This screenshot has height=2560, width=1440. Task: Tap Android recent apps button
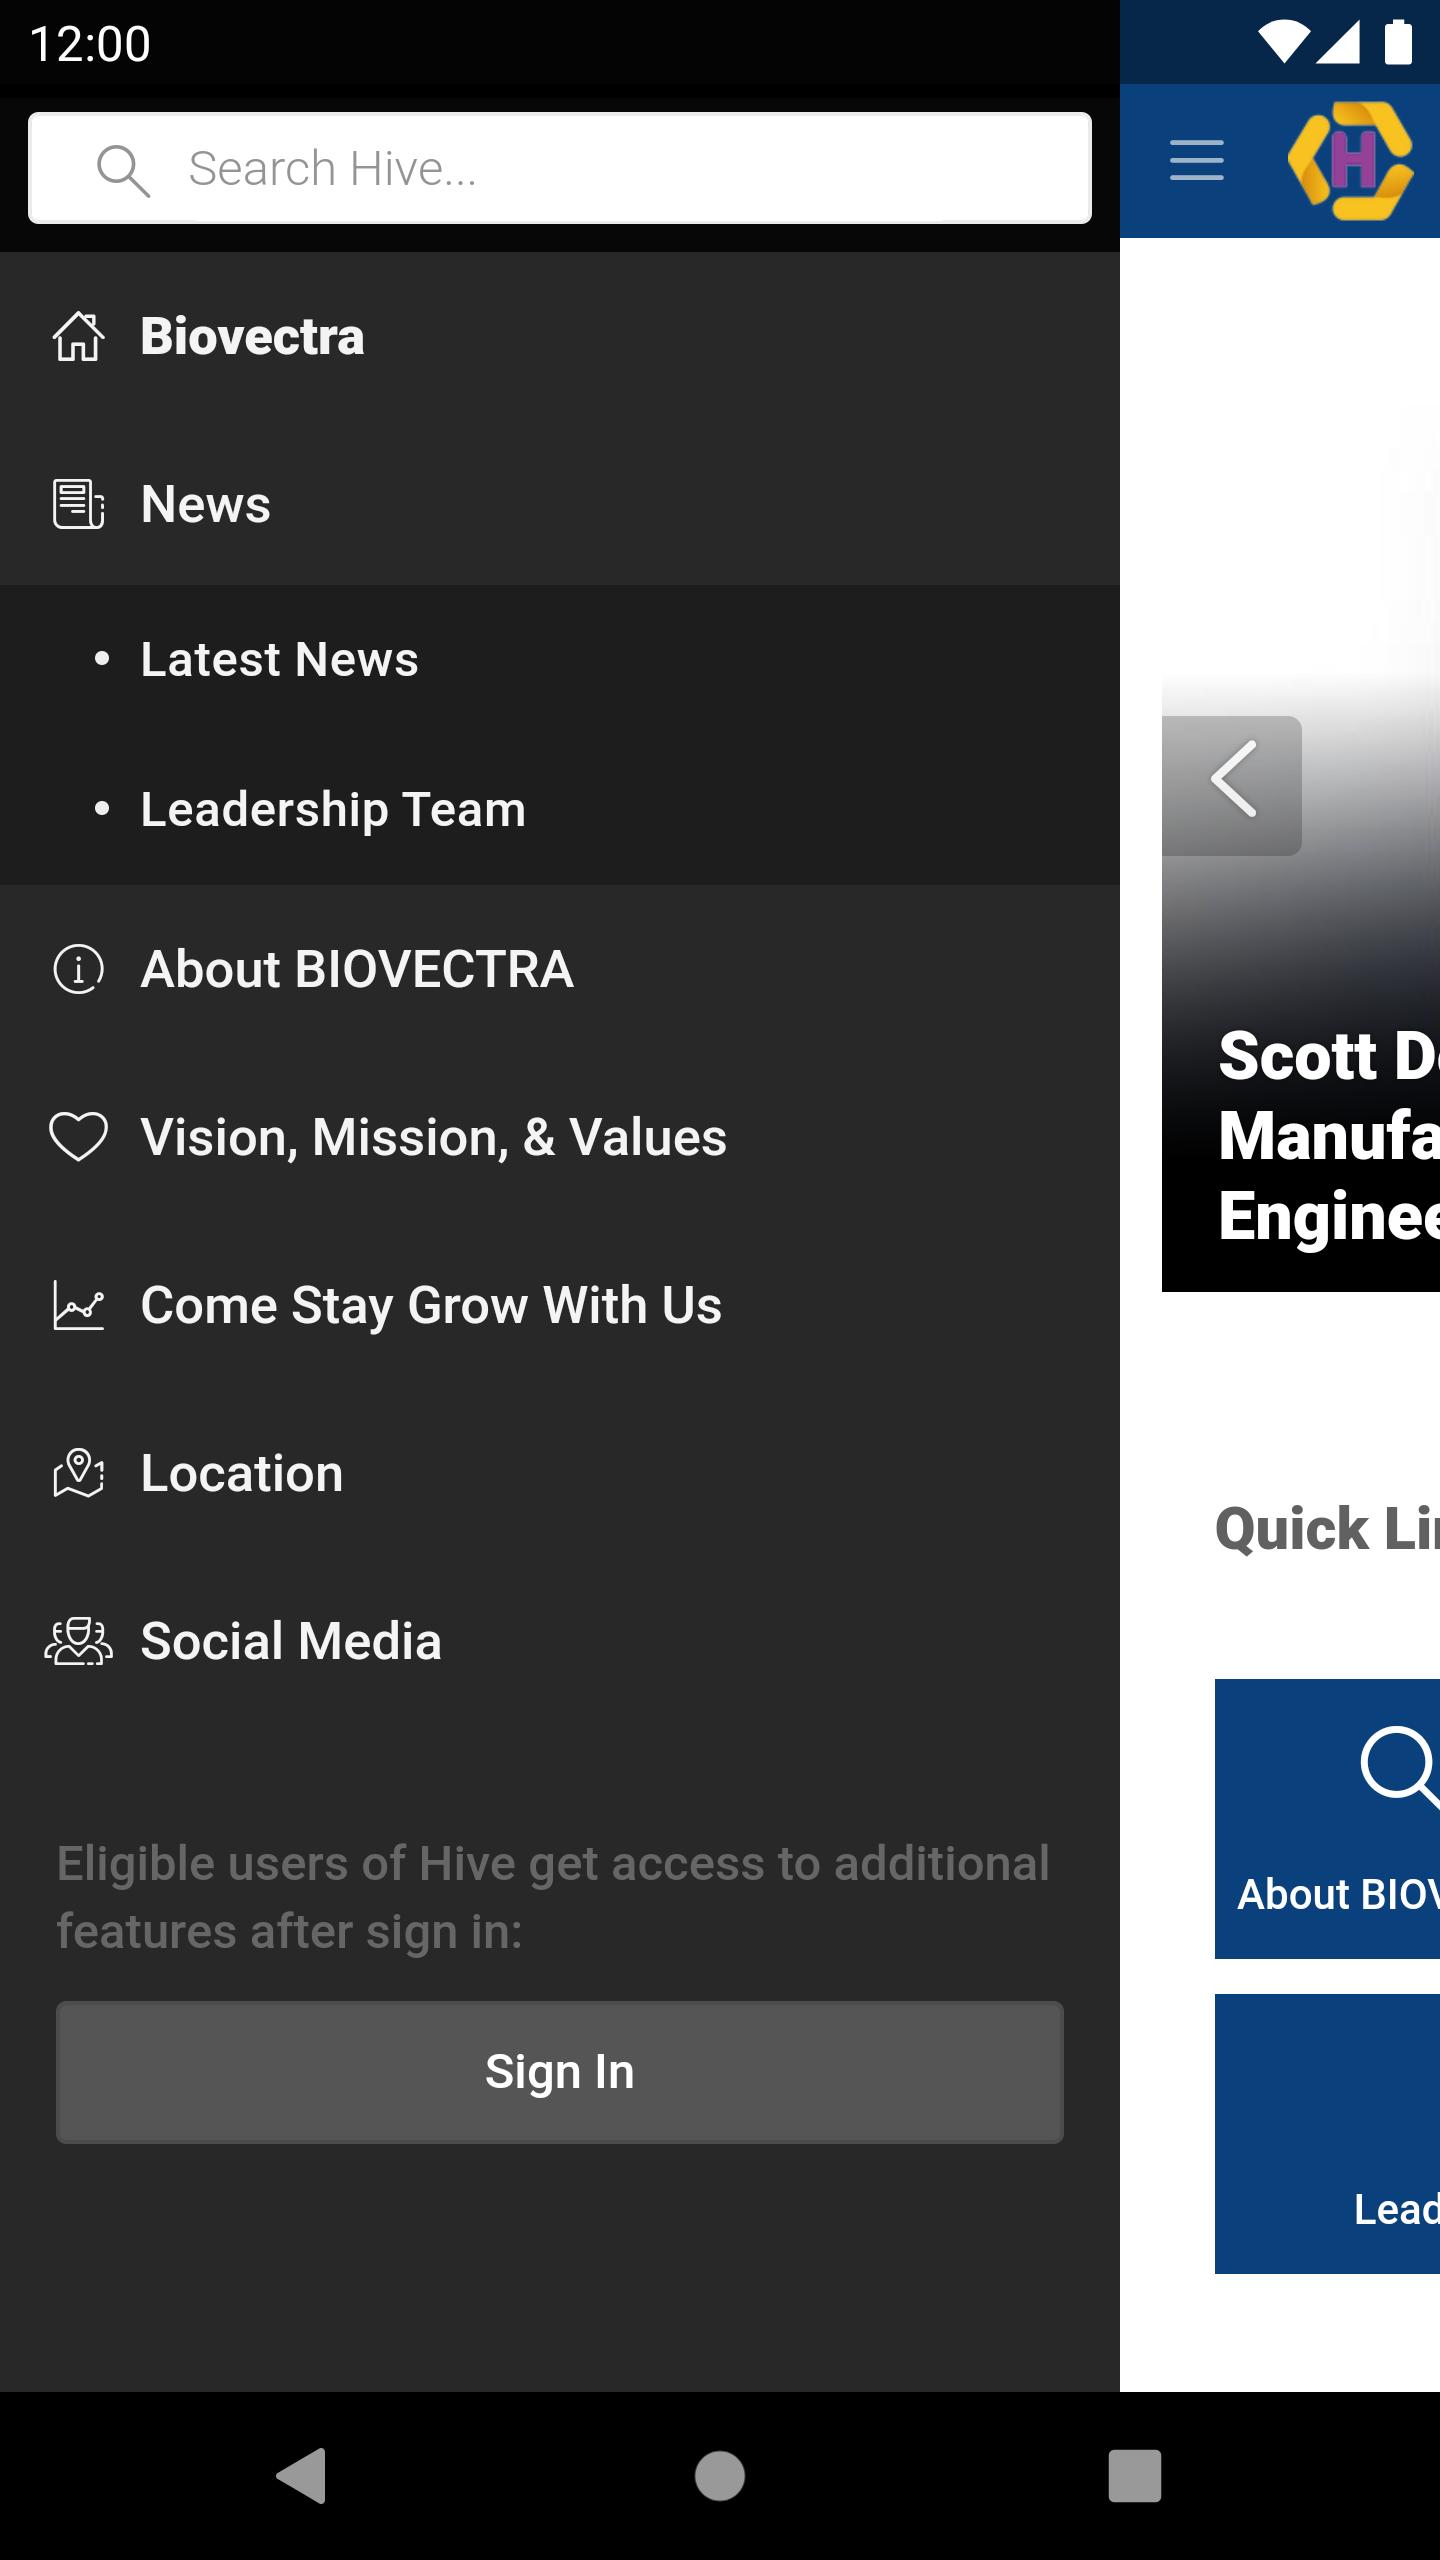pos(1135,2476)
